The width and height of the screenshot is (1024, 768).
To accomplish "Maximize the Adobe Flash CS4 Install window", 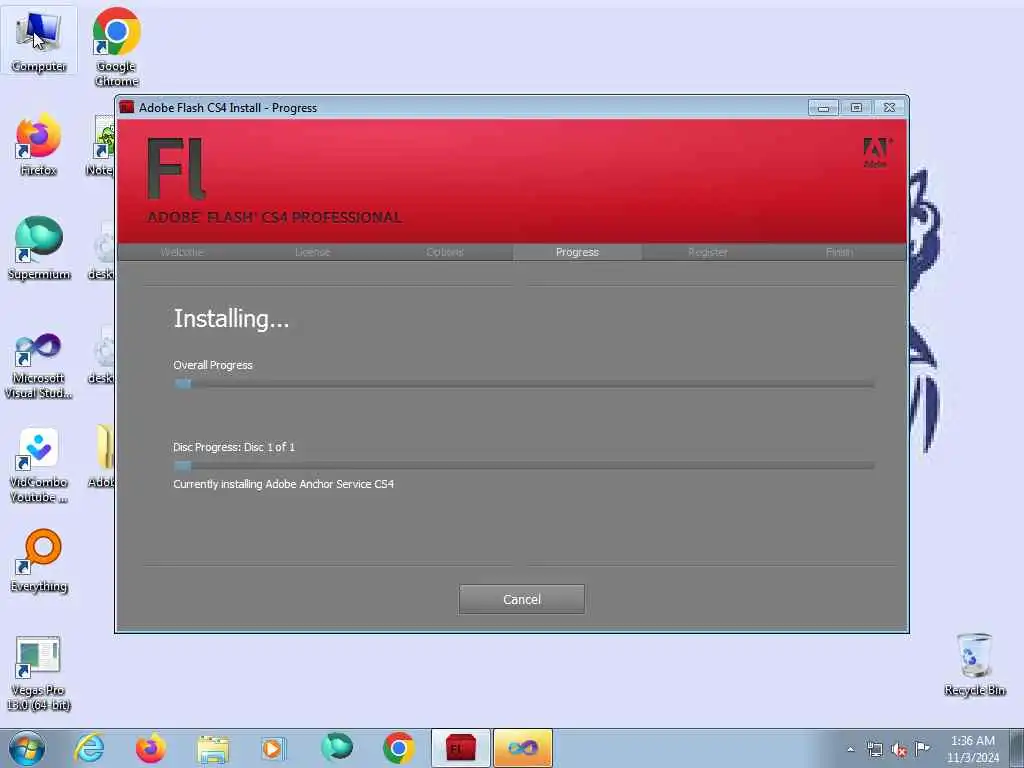I will point(856,108).
